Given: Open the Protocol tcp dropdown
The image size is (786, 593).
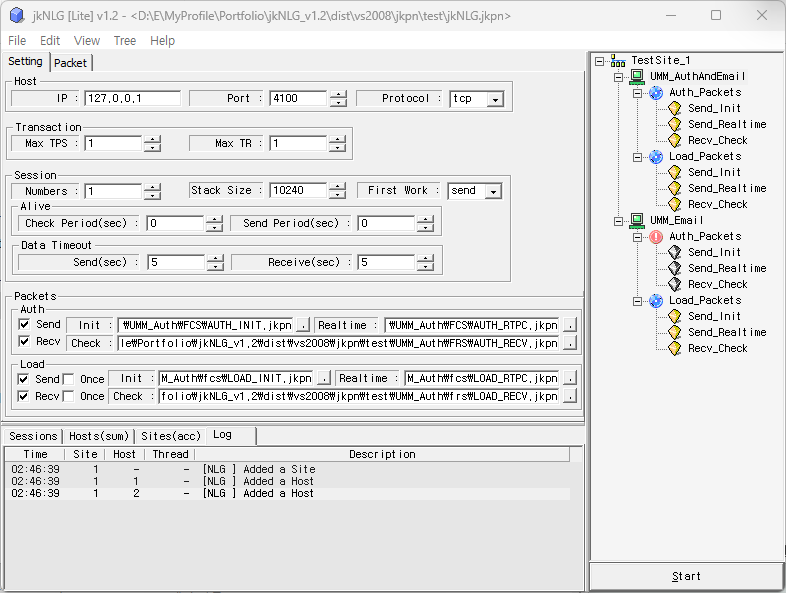Looking at the screenshot, I should tap(495, 99).
